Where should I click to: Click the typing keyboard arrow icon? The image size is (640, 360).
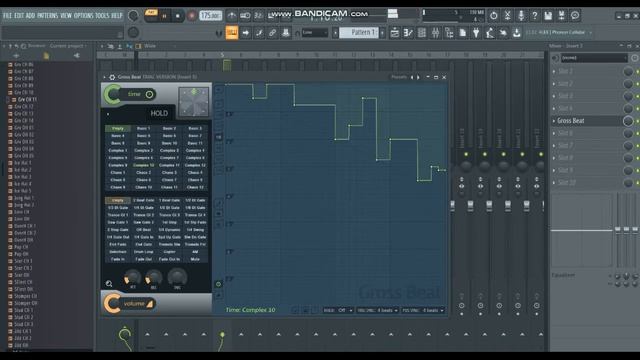click(245, 33)
